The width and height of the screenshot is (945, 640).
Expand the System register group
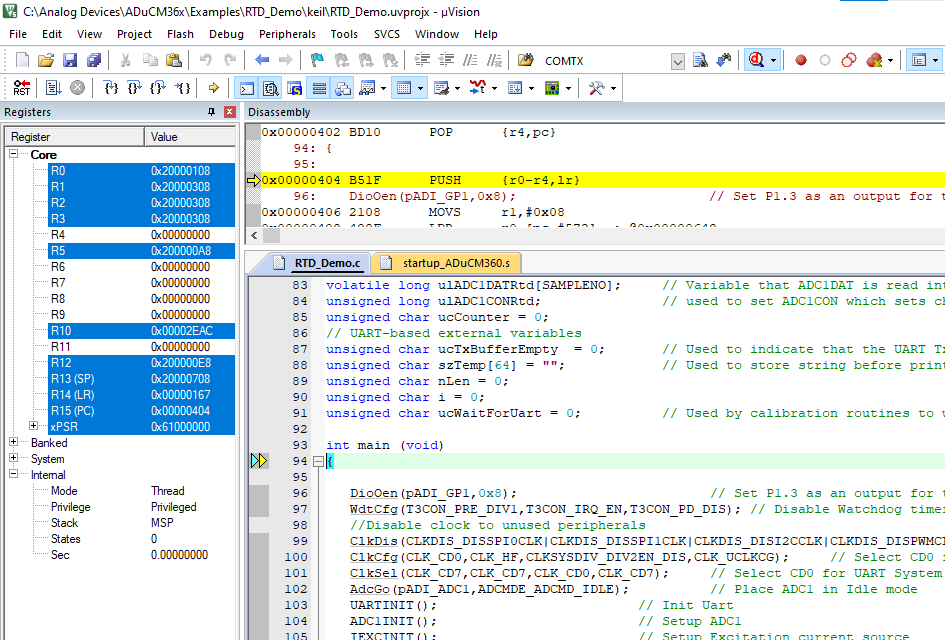[13, 458]
